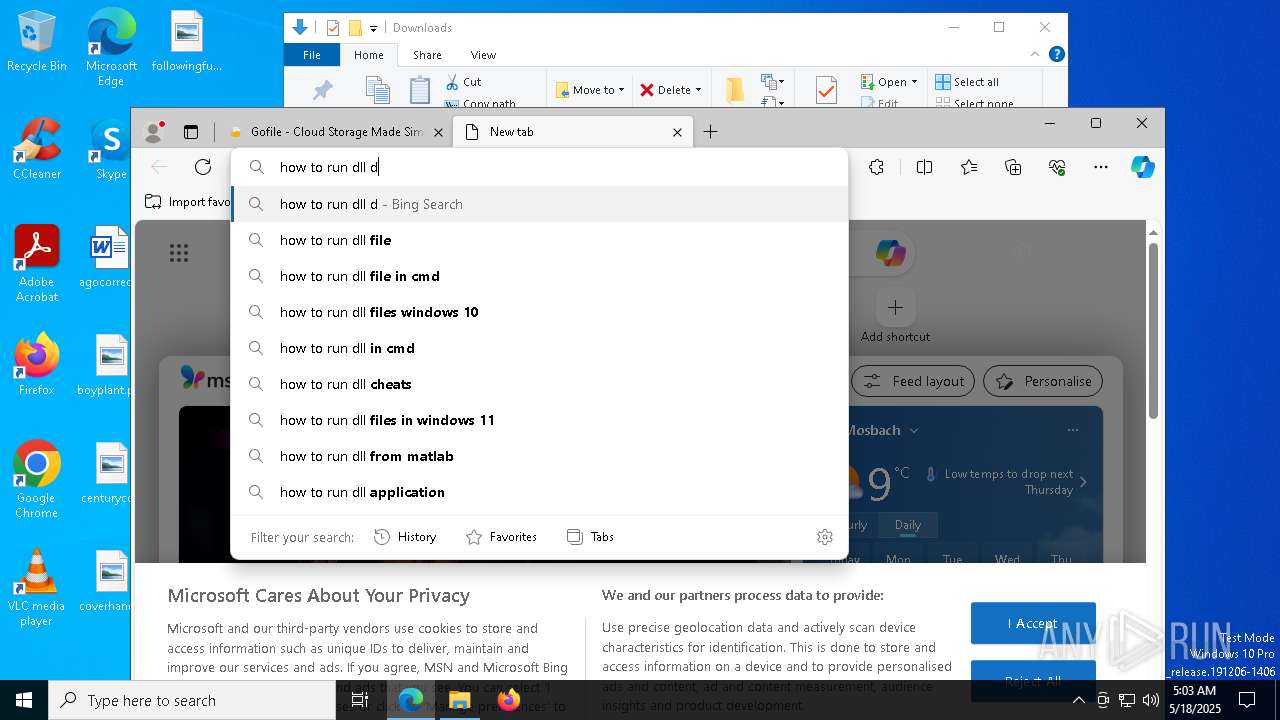1280x720 pixels.
Task: Toggle the split screen icon
Action: 924,167
